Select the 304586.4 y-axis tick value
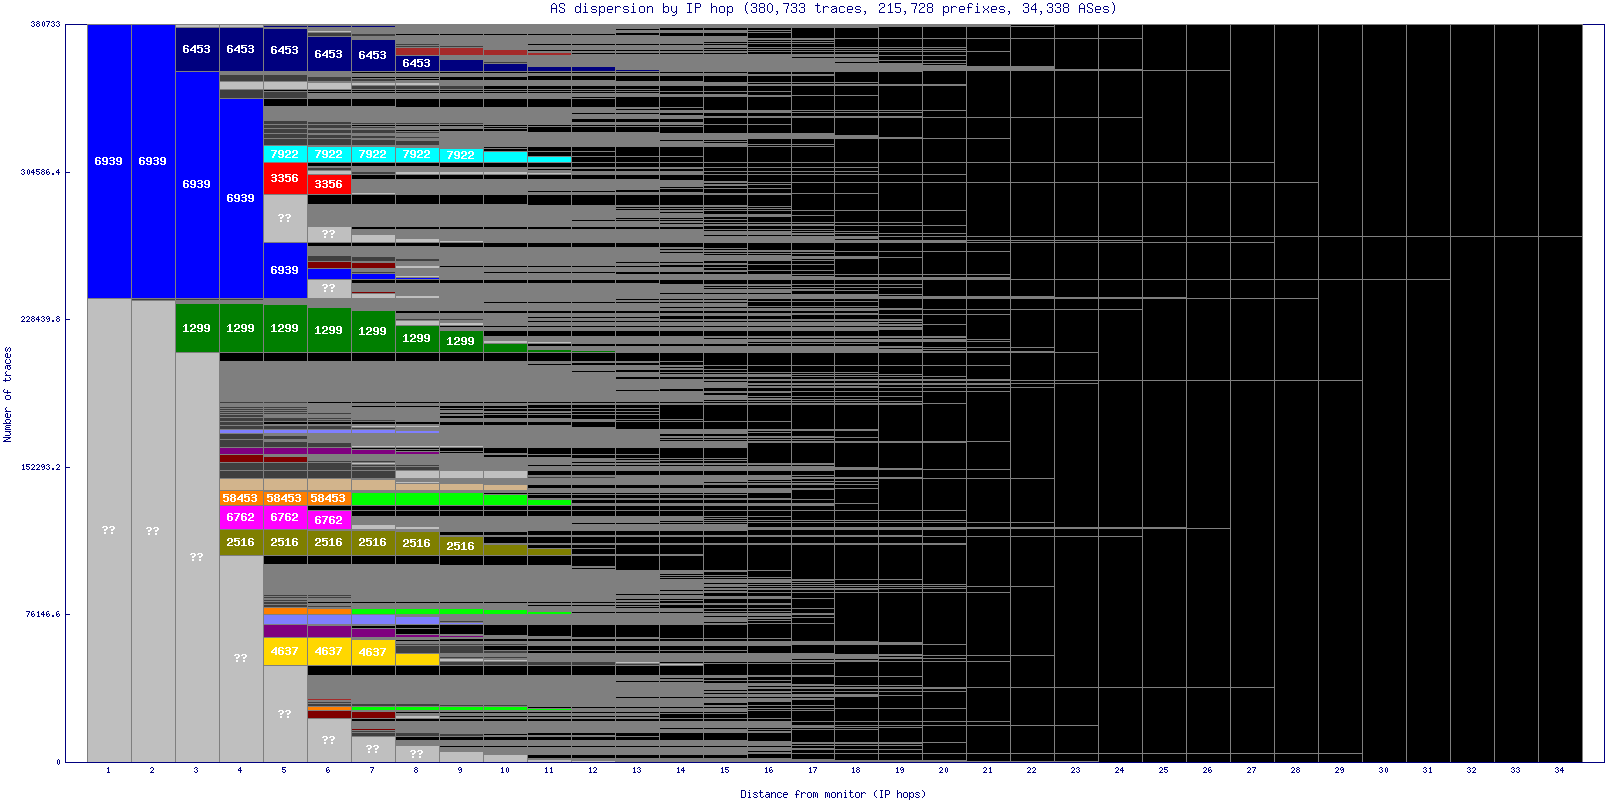The image size is (1605, 800). pos(40,172)
